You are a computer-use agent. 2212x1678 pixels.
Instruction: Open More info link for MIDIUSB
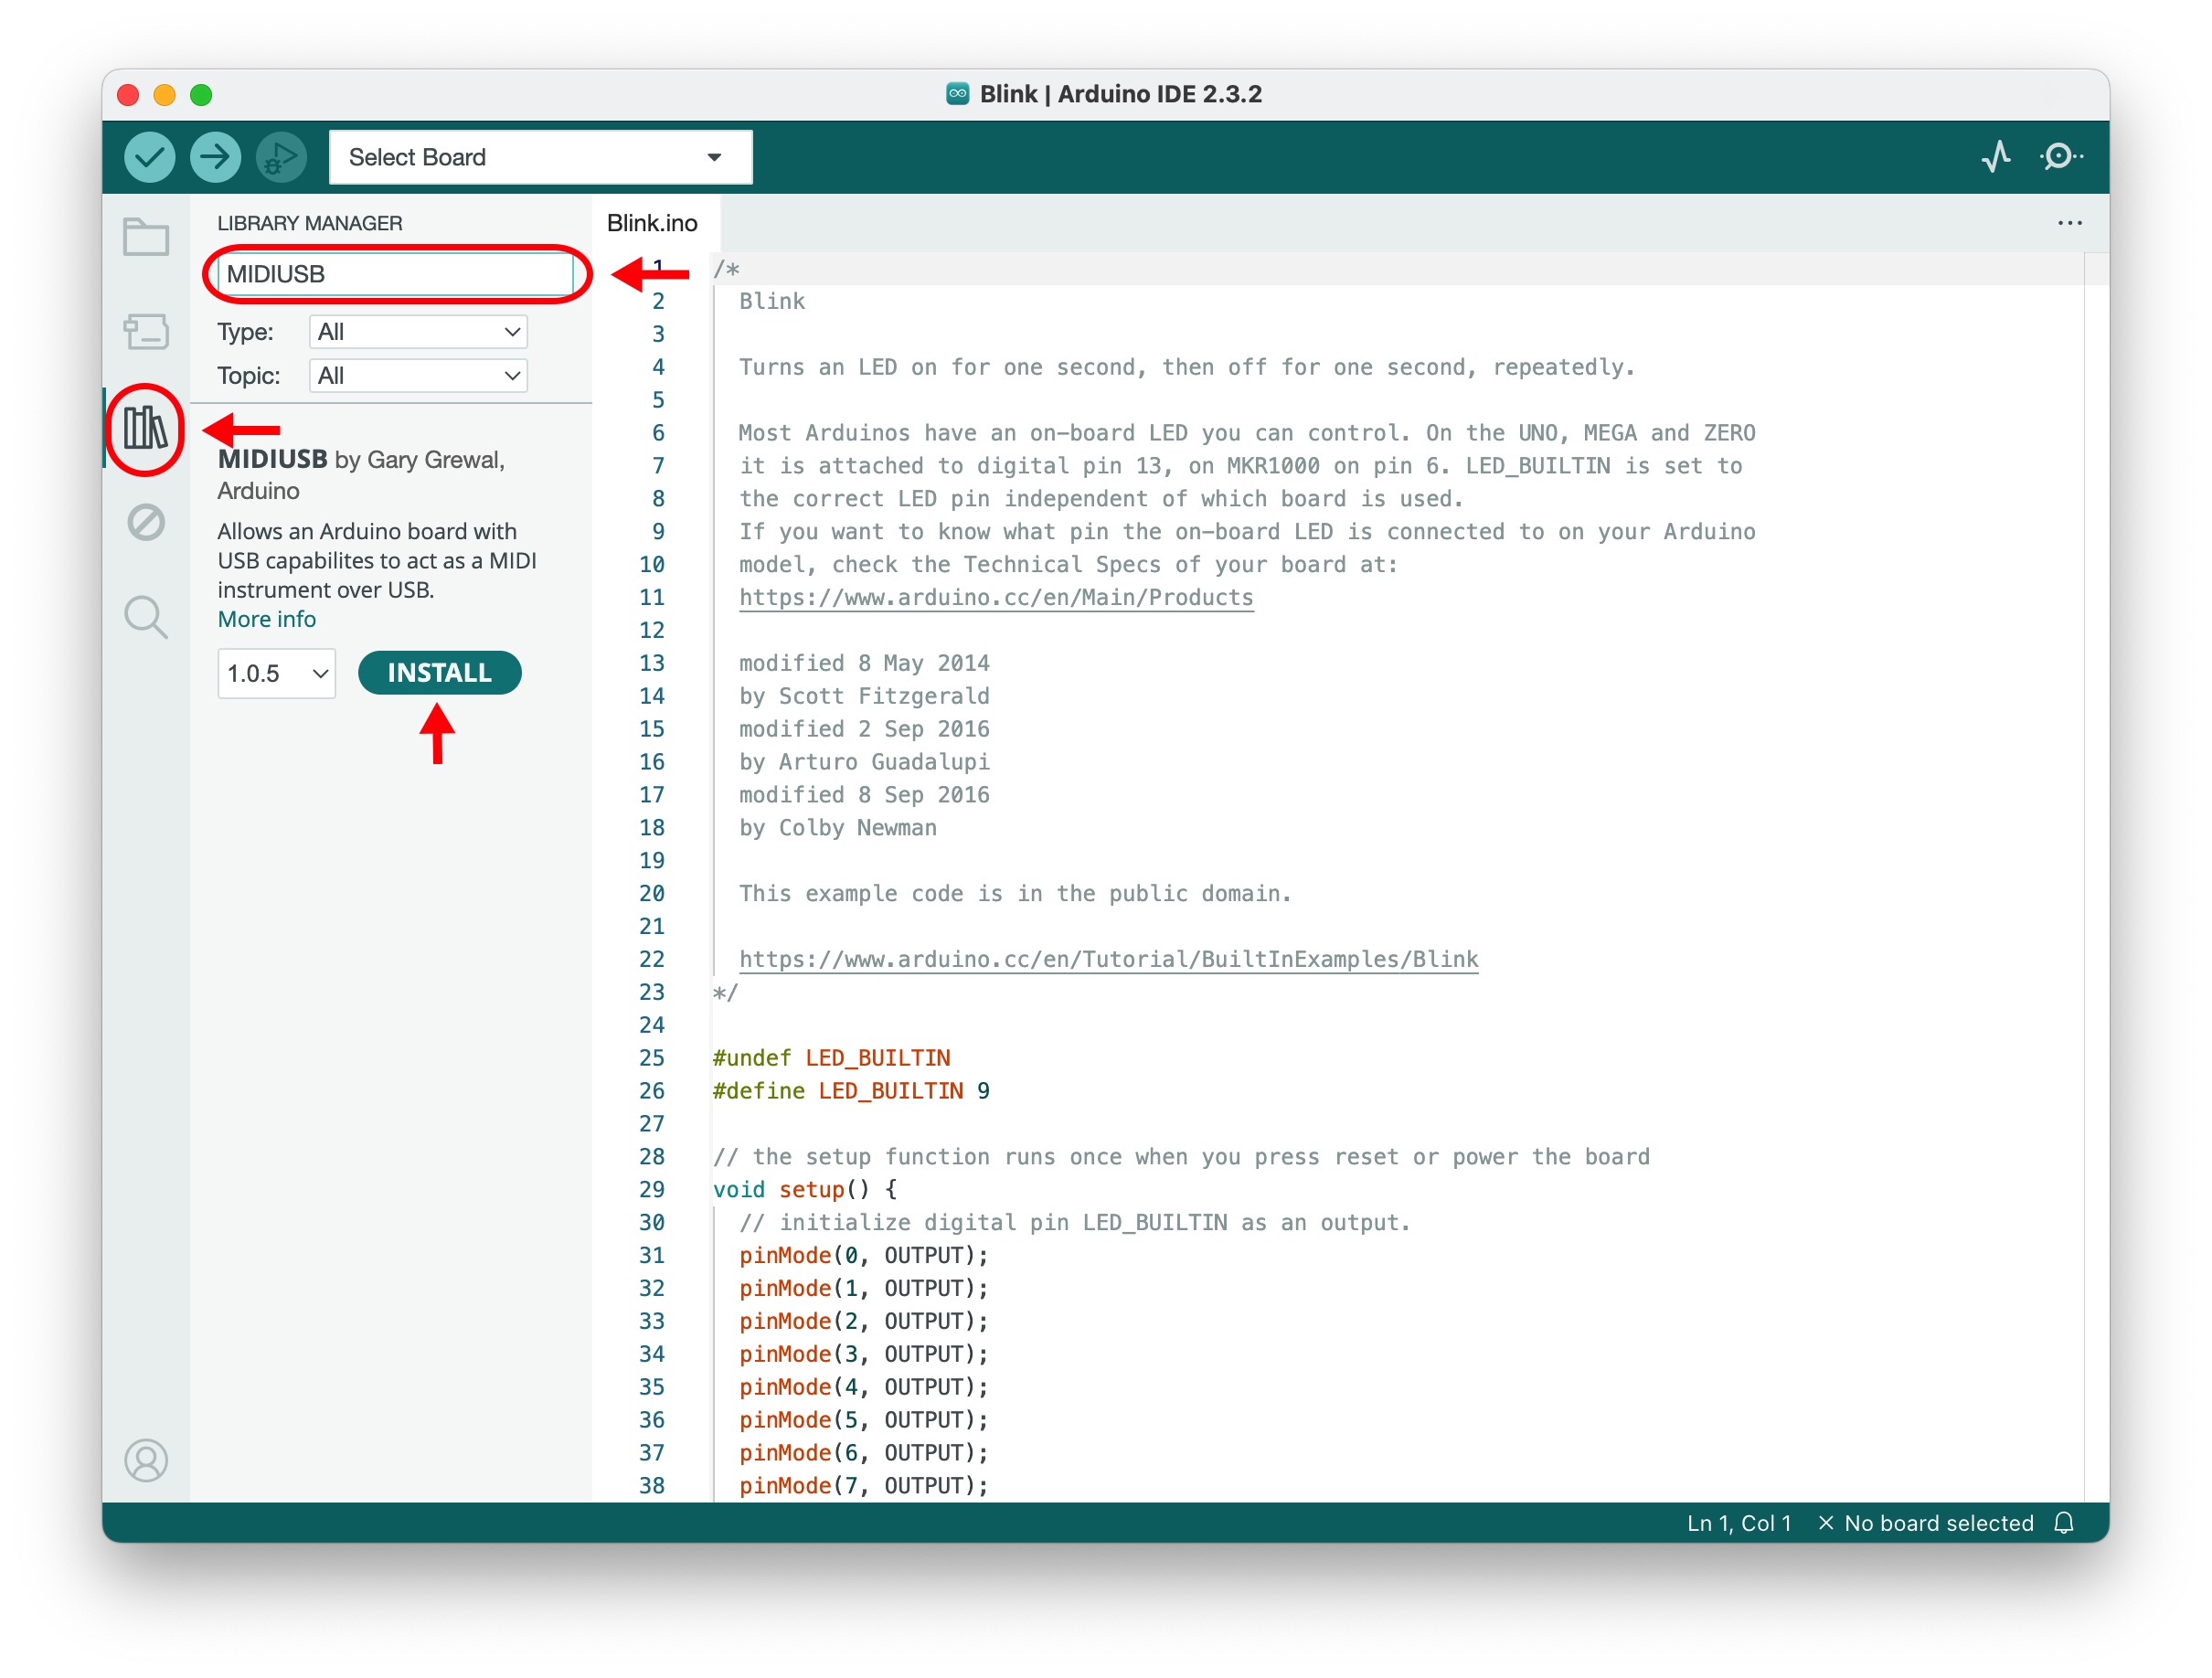tap(267, 619)
